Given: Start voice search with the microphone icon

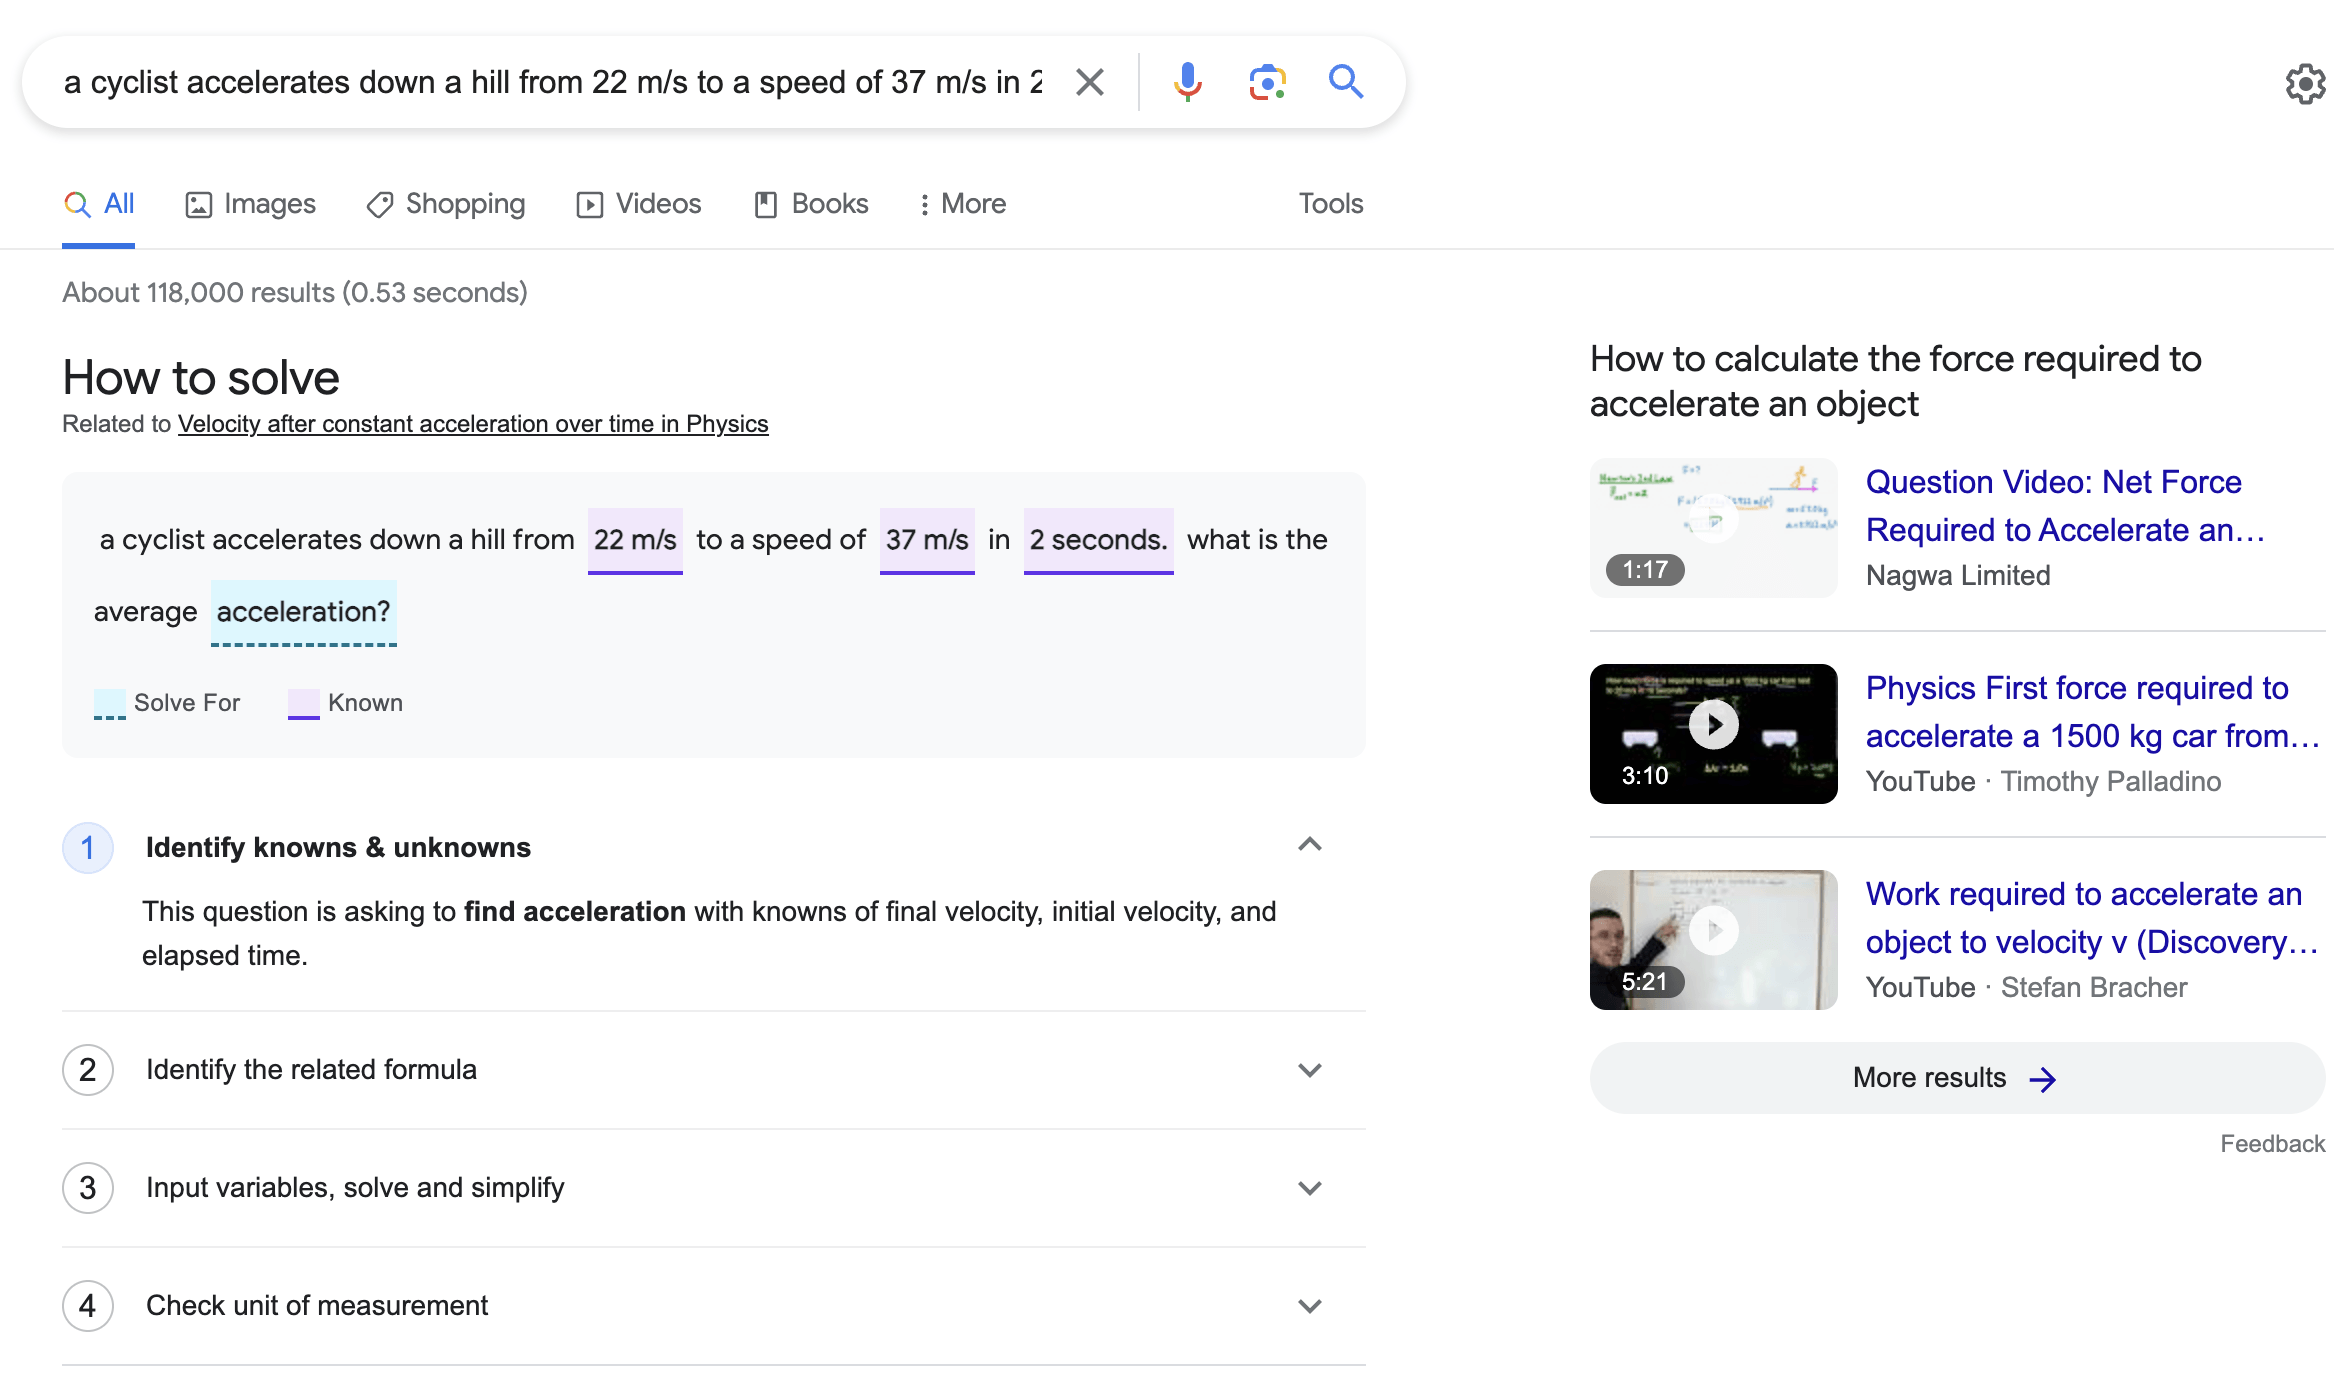Looking at the screenshot, I should tap(1187, 82).
